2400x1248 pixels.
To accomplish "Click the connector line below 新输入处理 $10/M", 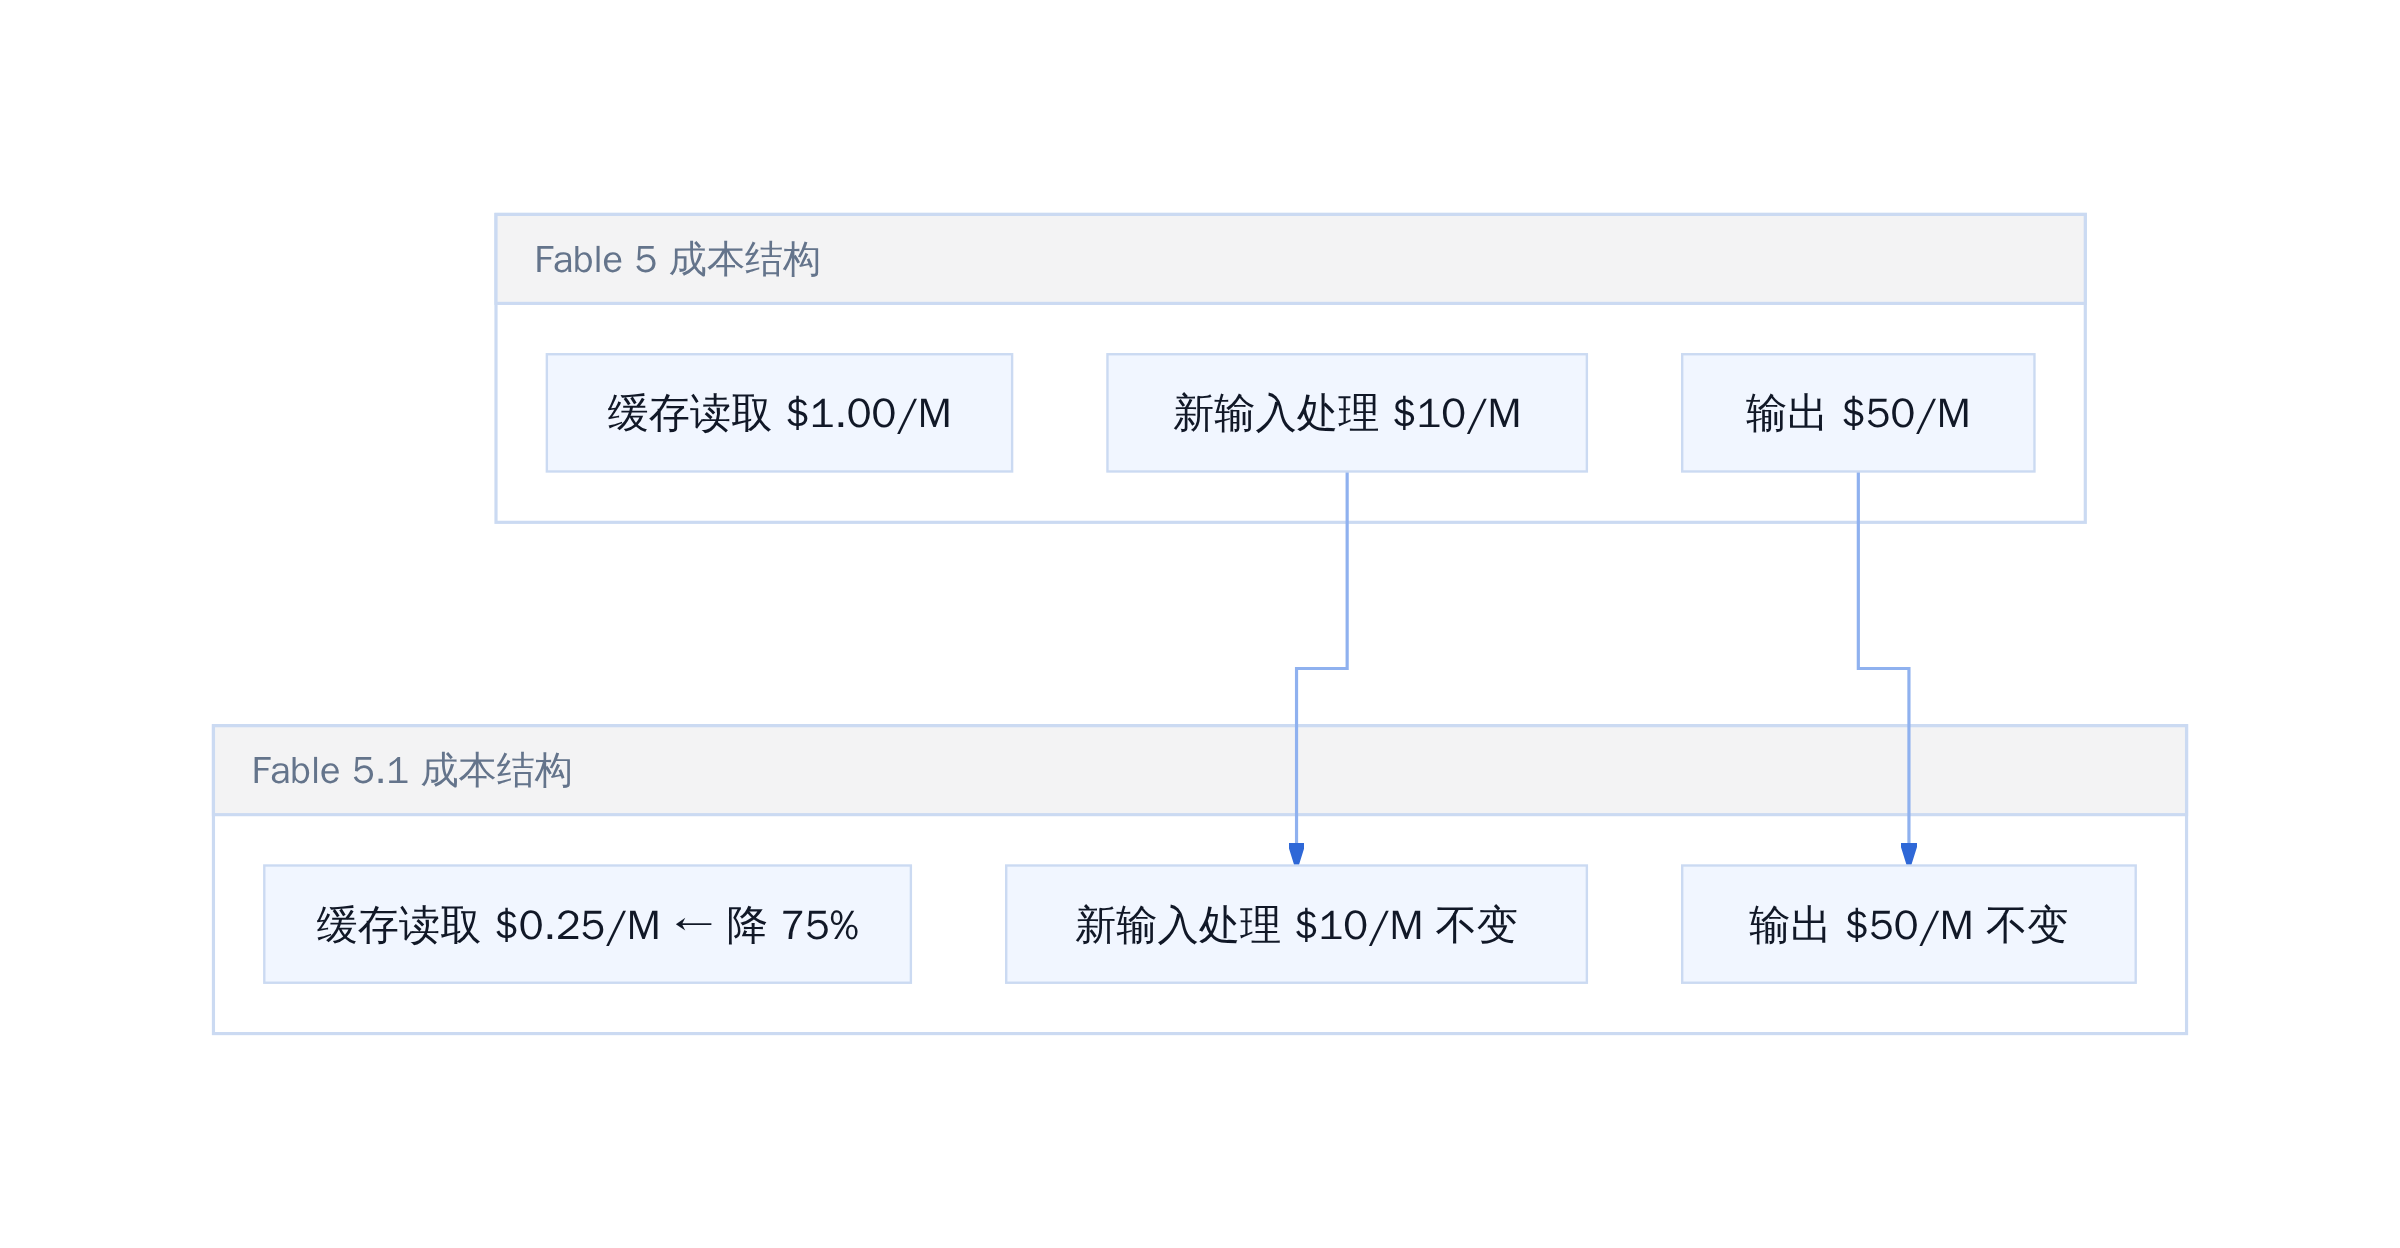I will (1347, 570).
